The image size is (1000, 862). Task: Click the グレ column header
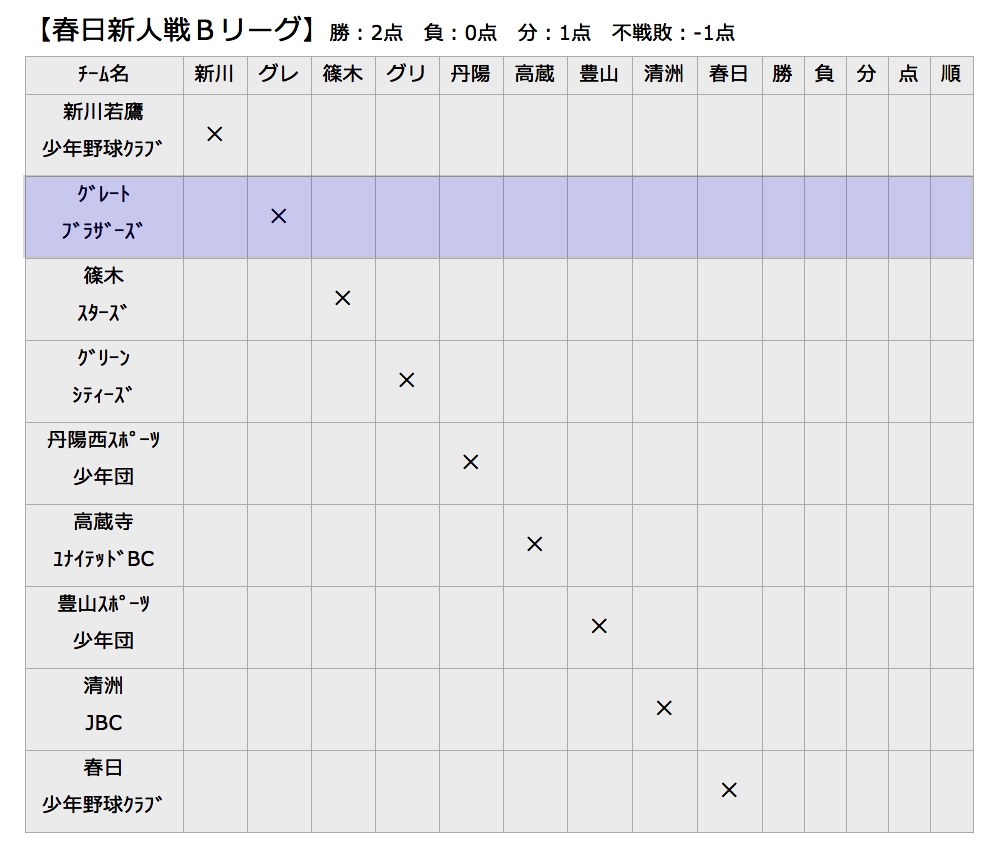point(279,75)
